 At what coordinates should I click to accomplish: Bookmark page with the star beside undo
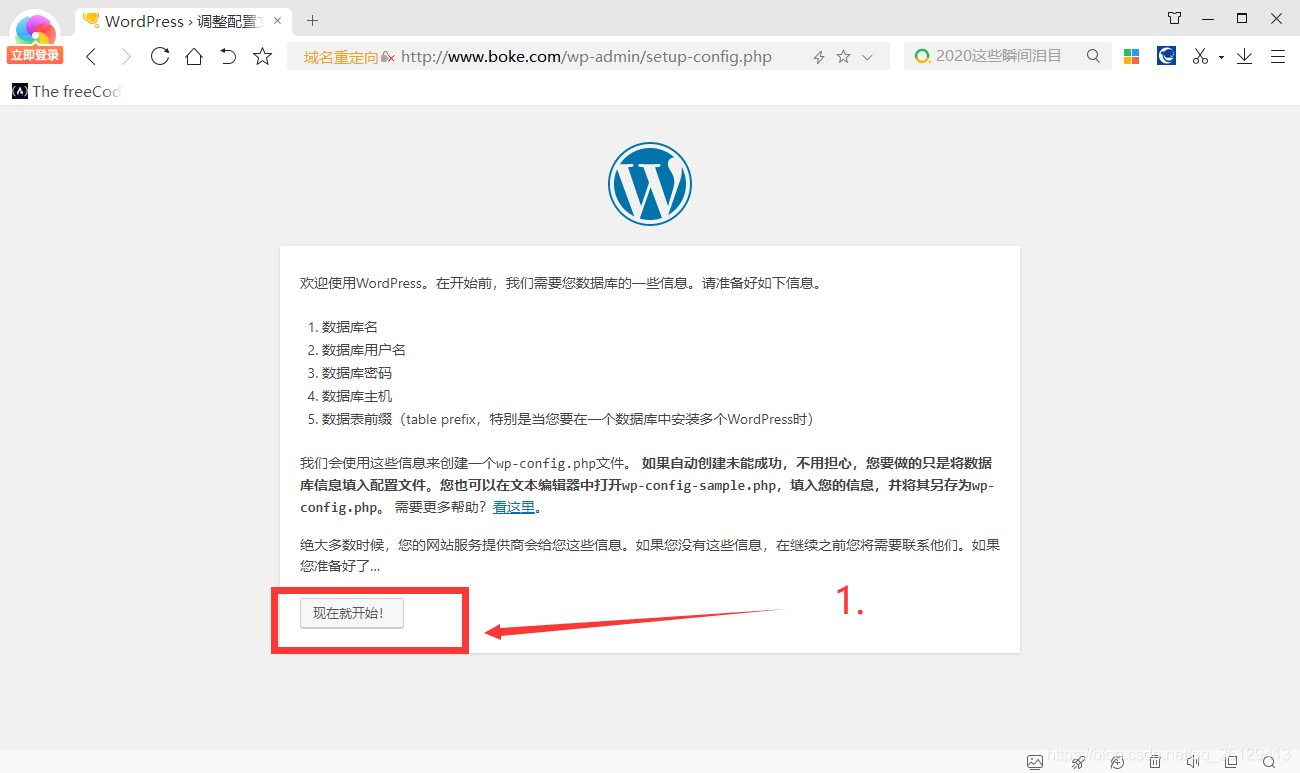pyautogui.click(x=262, y=56)
